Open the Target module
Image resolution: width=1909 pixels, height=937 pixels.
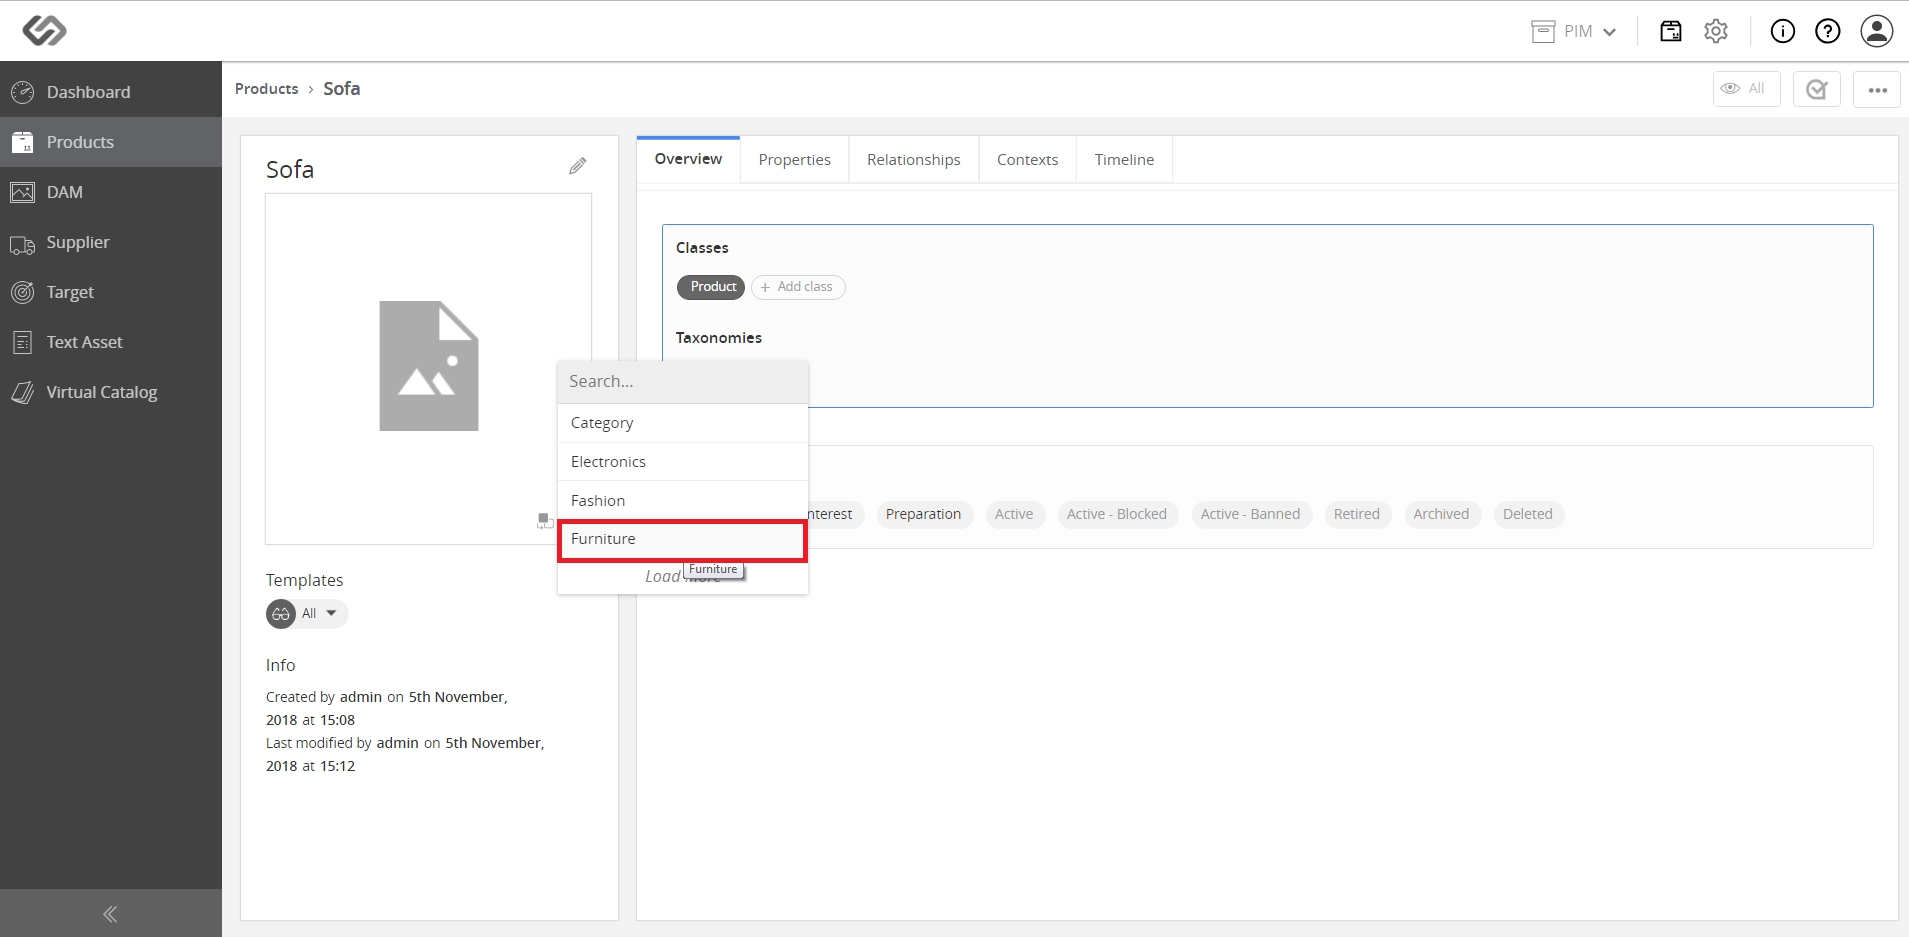tap(111, 292)
